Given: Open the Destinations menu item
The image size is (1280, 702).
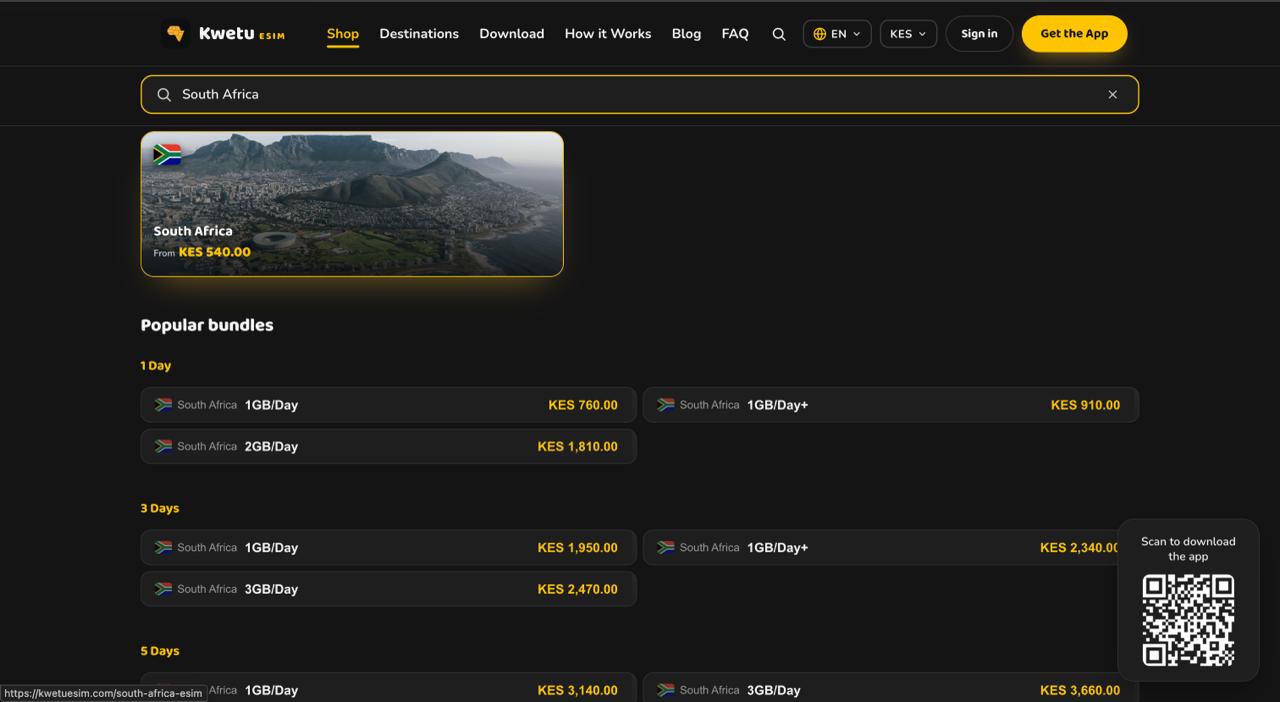Looking at the screenshot, I should point(419,34).
